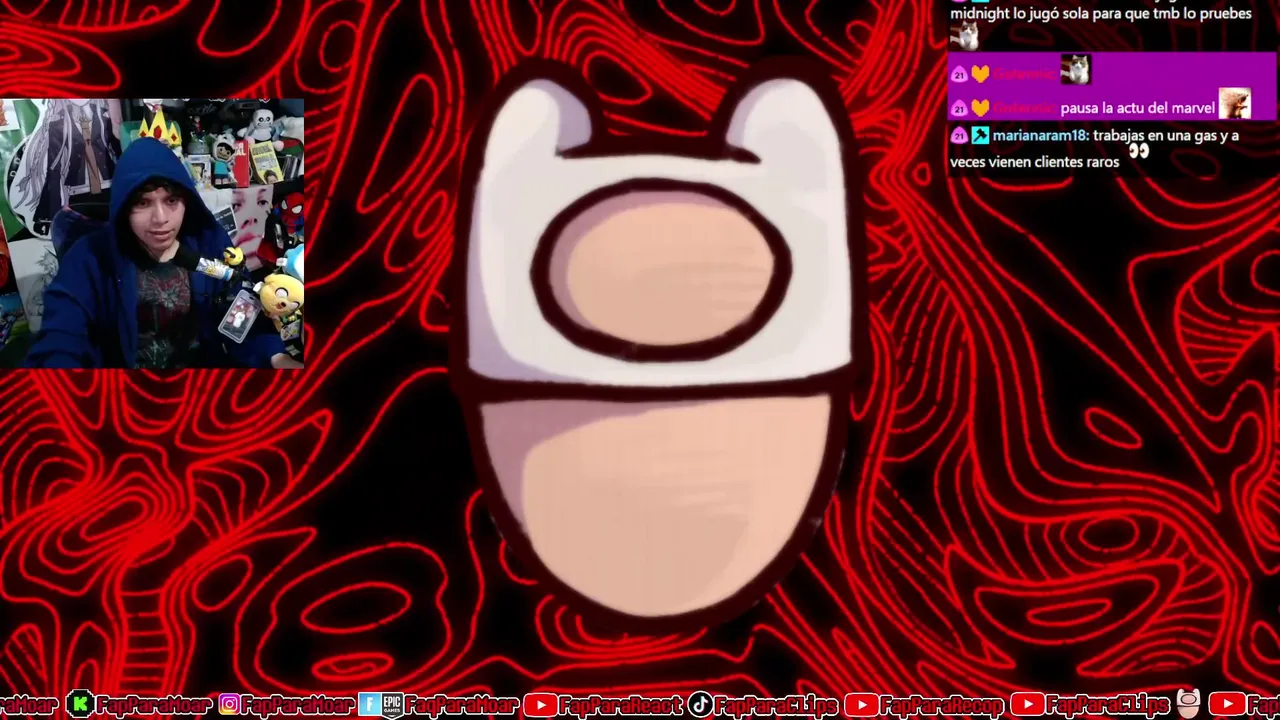Viewport: 1280px width, 720px height.
Task: Click the hedgehog emote after 'pausa la actu del marvel'
Action: pyautogui.click(x=1235, y=104)
